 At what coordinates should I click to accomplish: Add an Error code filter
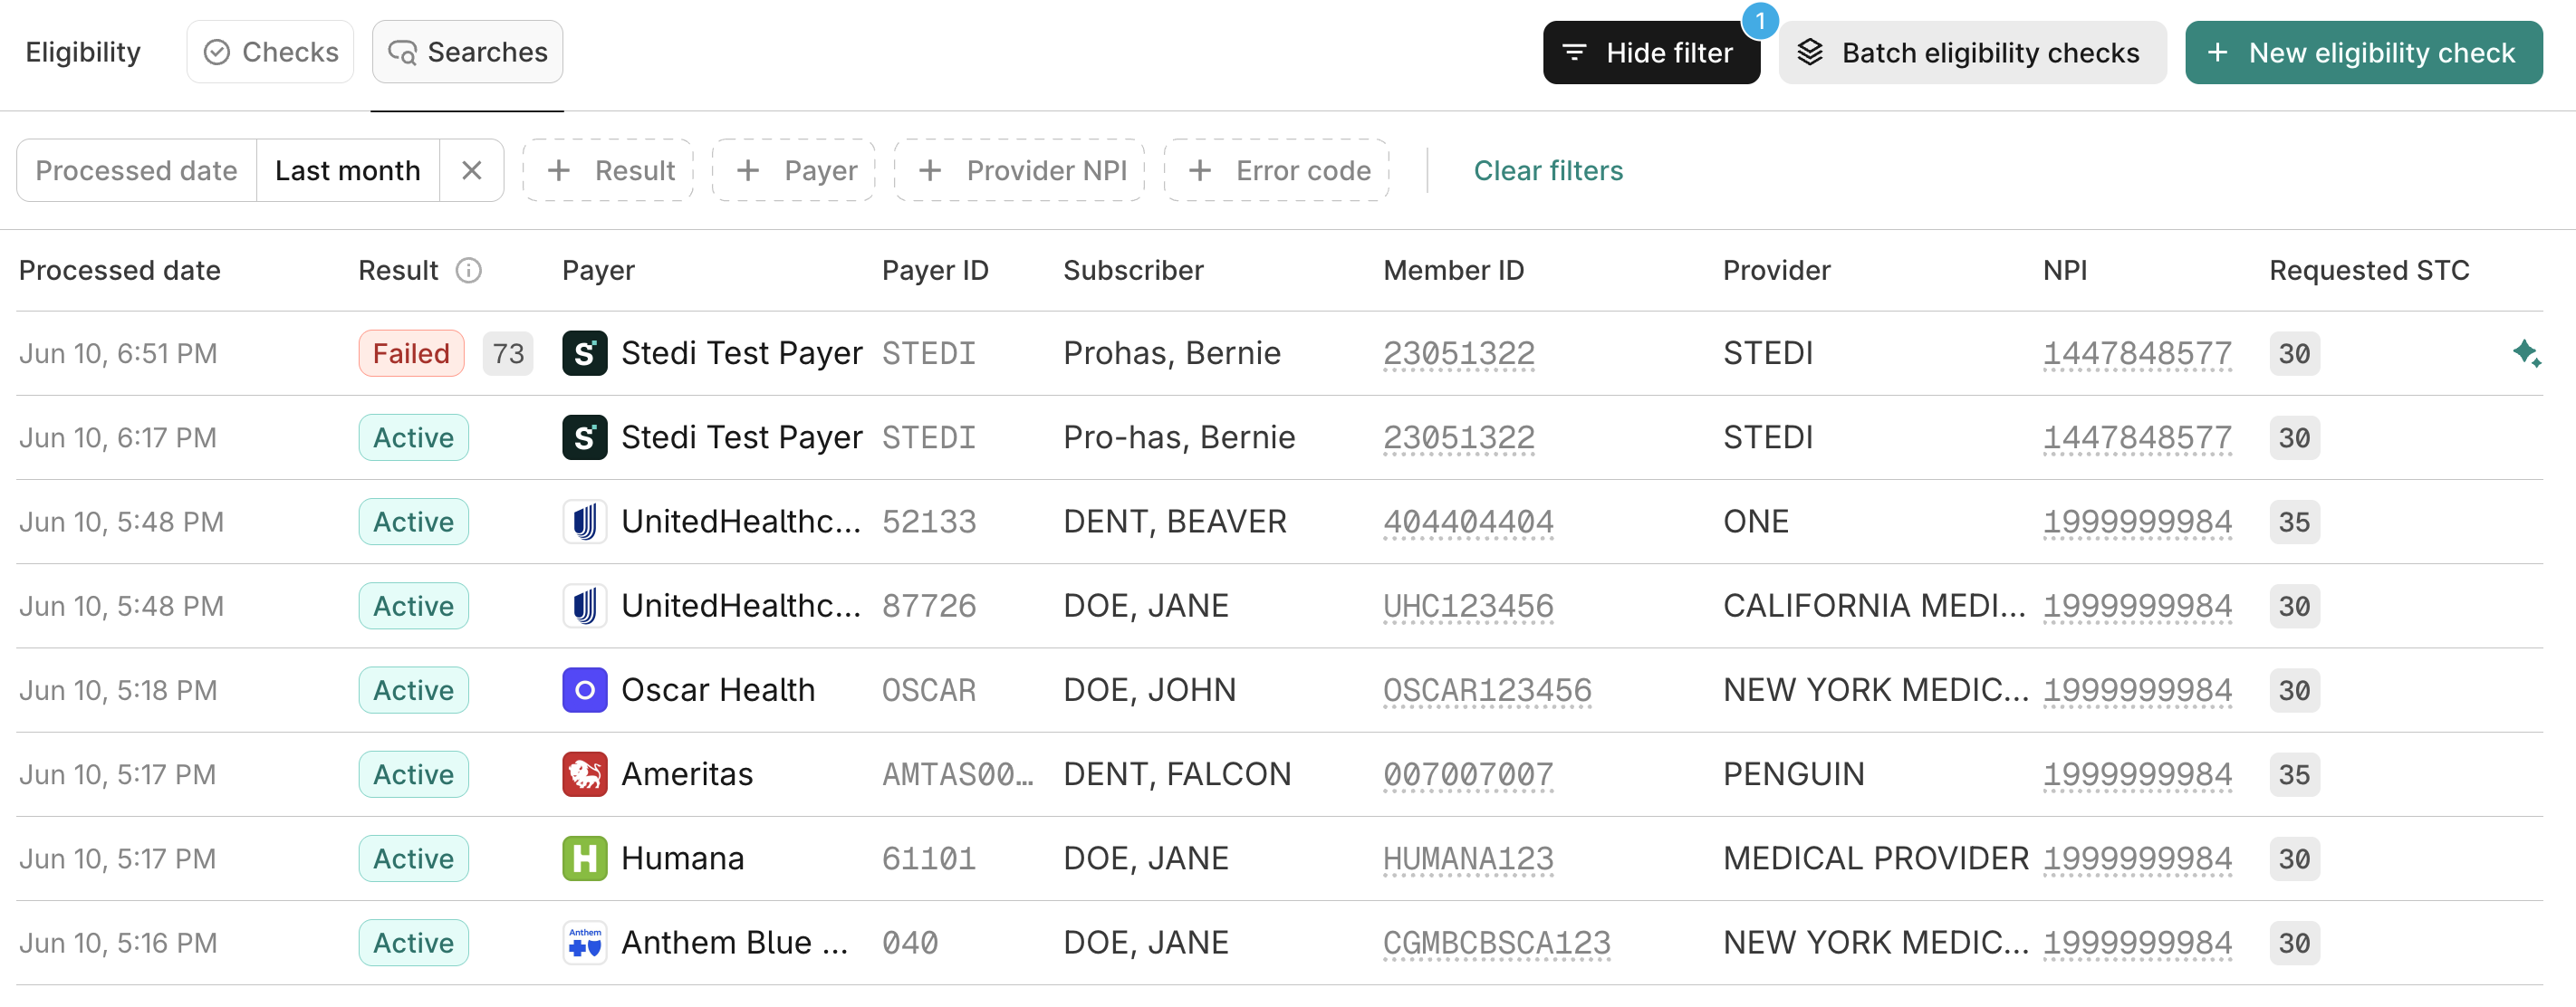tap(1277, 171)
